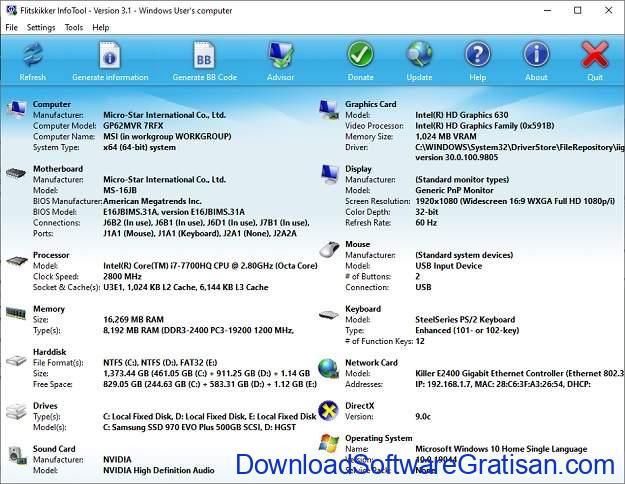Open the Settings menu

point(41,27)
